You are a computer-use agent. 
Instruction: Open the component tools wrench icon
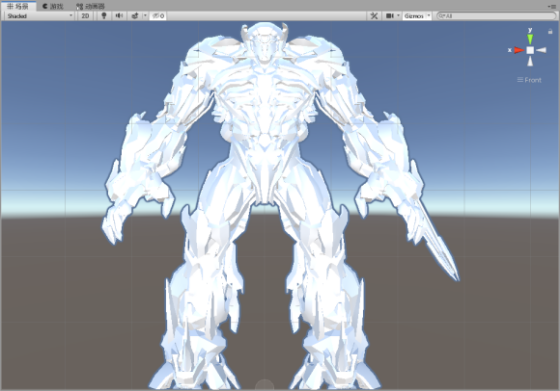pyautogui.click(x=374, y=16)
